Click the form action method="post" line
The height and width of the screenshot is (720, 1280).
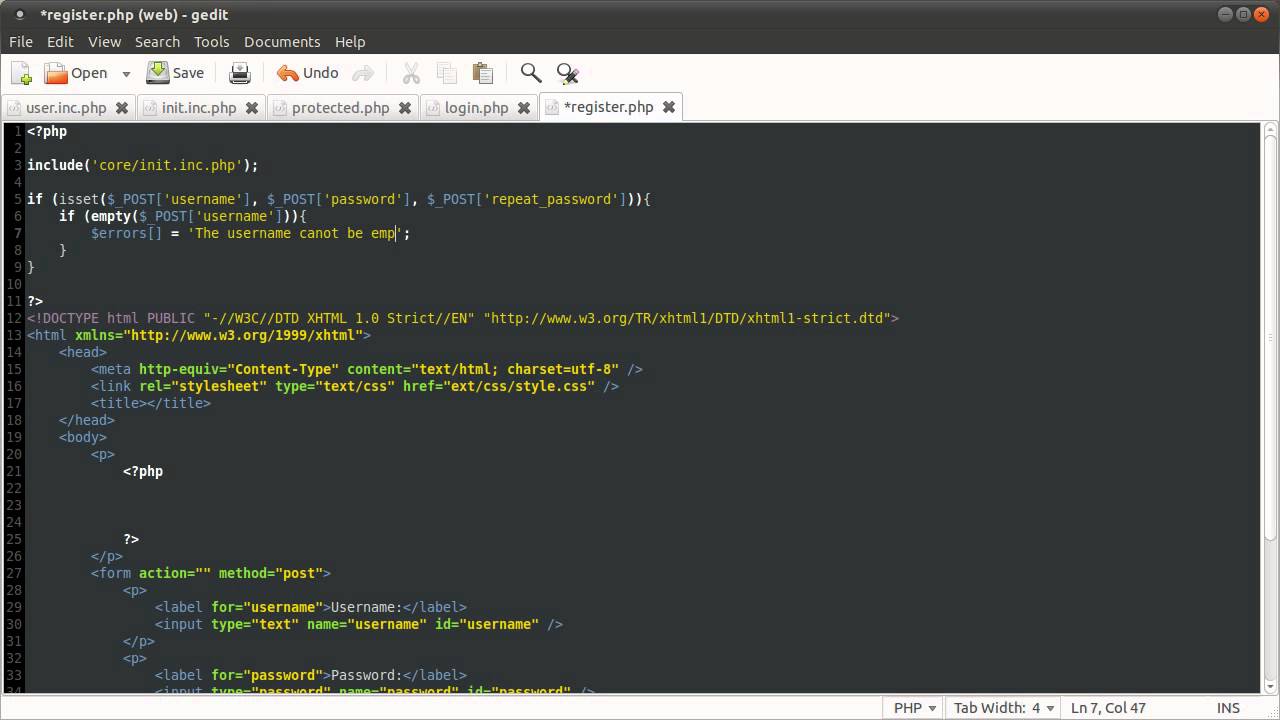[x=211, y=573]
